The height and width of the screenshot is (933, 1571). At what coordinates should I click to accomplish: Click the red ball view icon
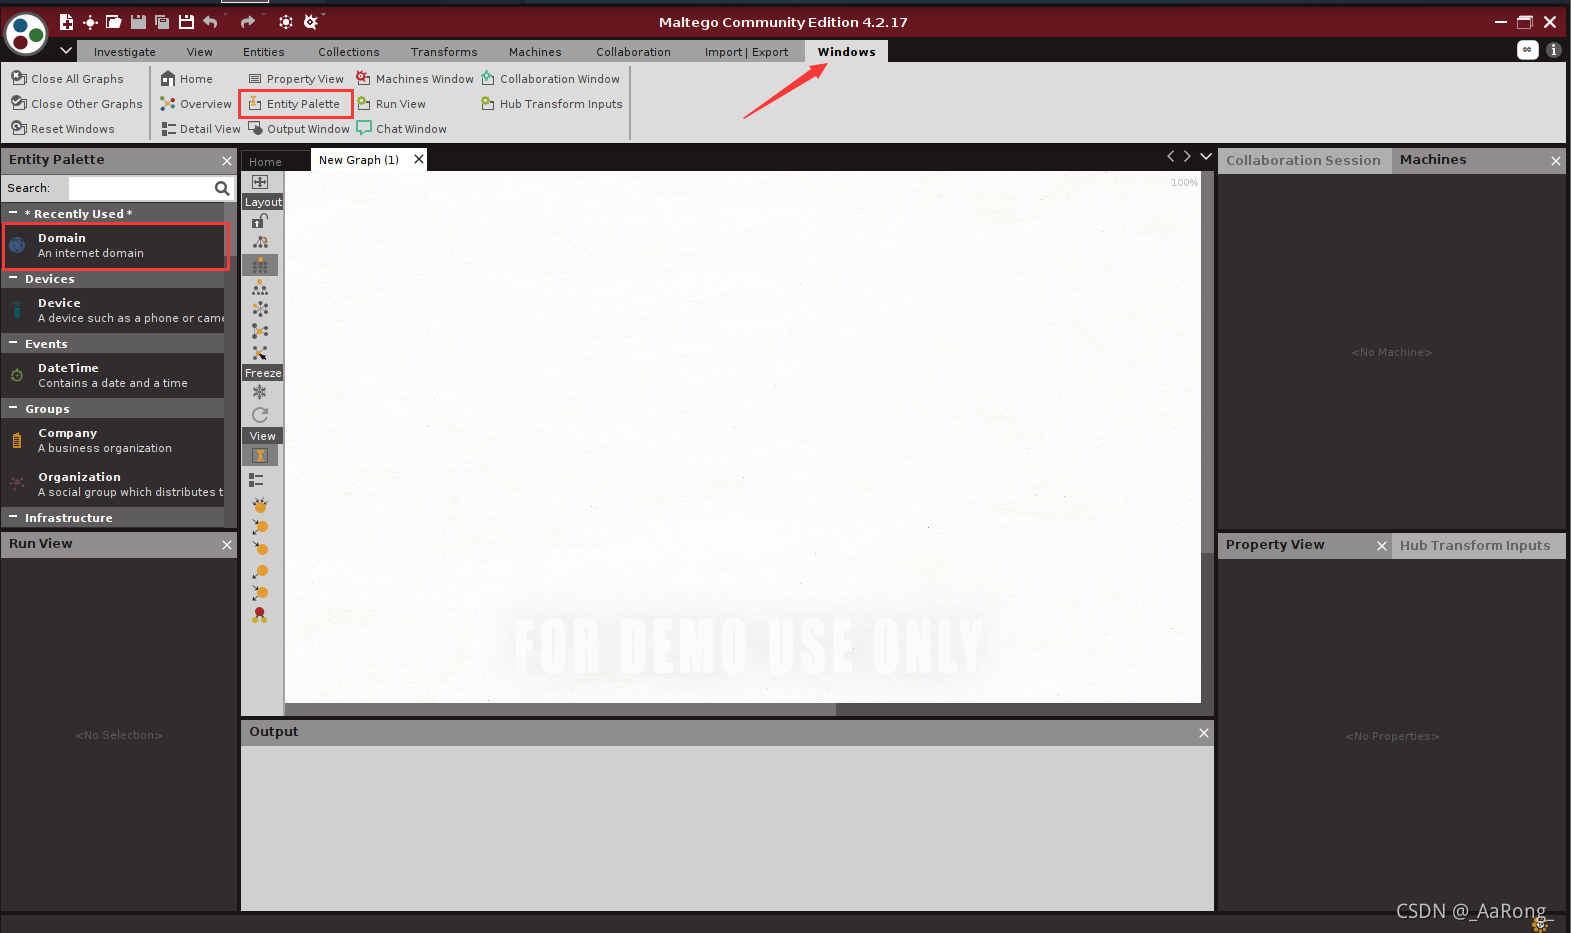click(260, 615)
